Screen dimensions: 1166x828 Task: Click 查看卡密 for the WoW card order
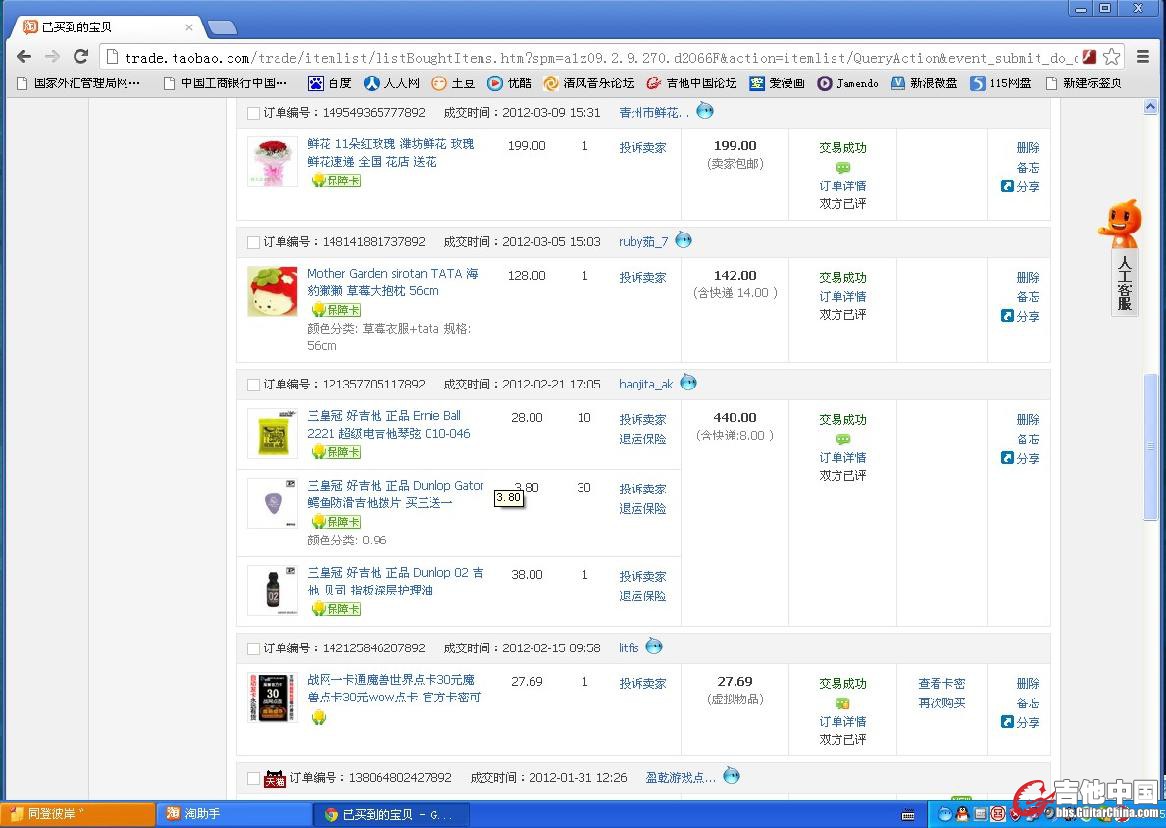(941, 684)
